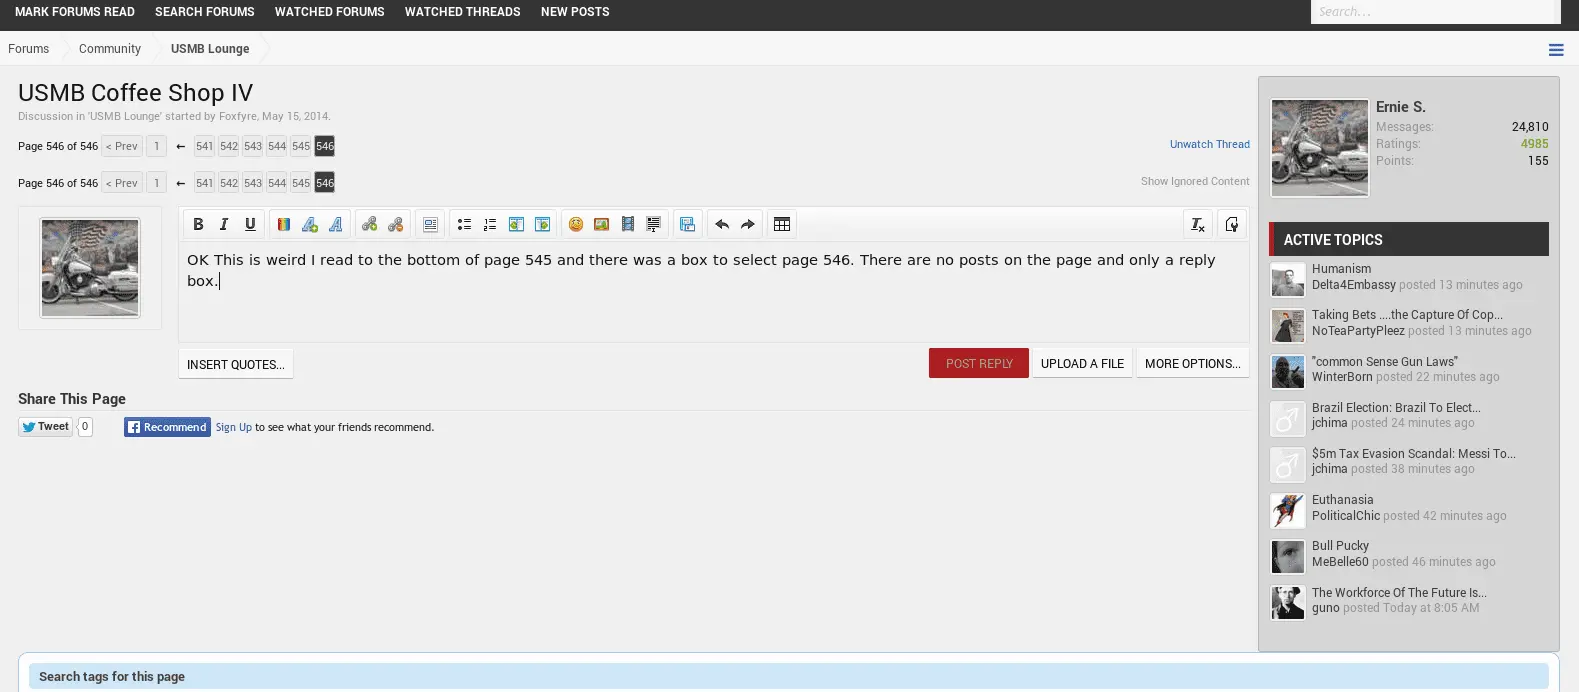This screenshot has width=1579, height=692.
Task: Navigate to USMB Lounge breadcrumb
Action: tap(210, 48)
